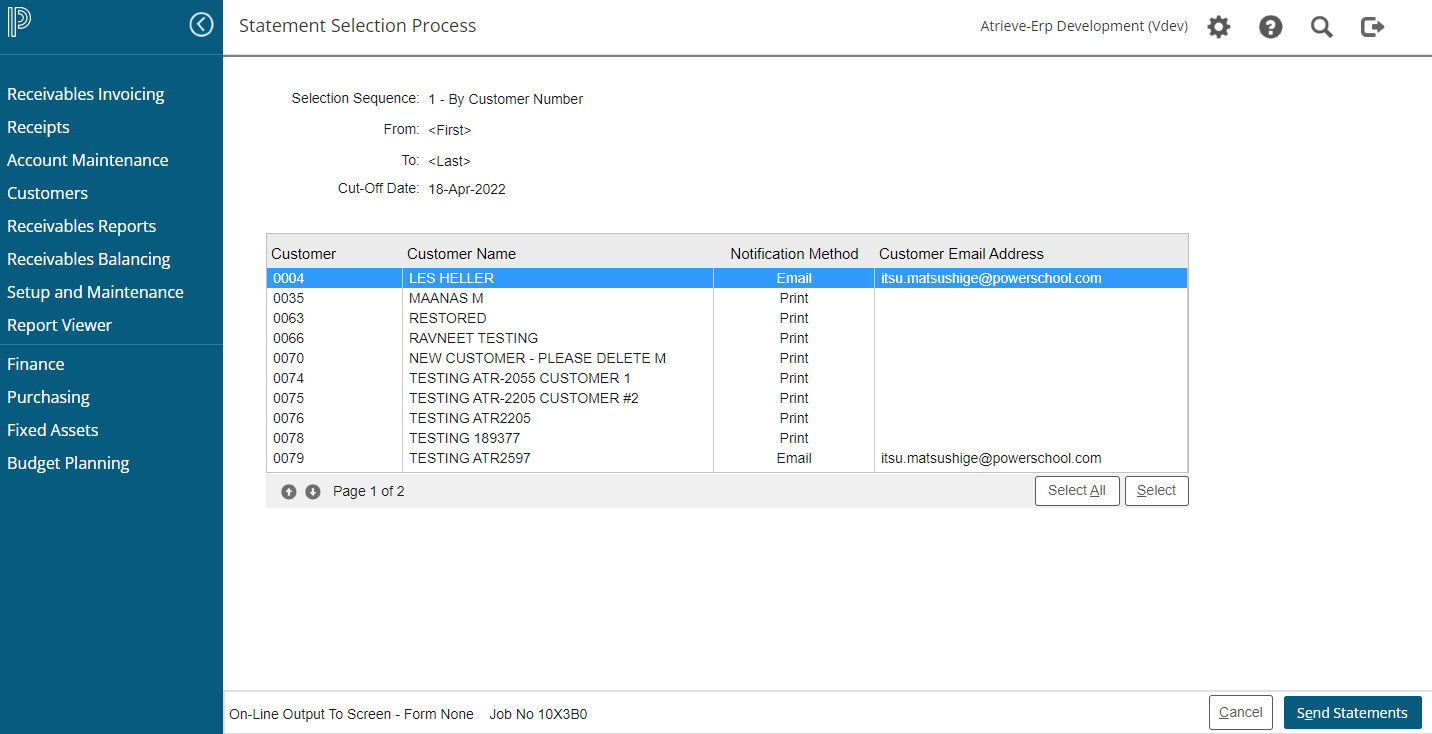Click the Notification Method column header
The image size is (1432, 734).
pyautogui.click(x=794, y=254)
